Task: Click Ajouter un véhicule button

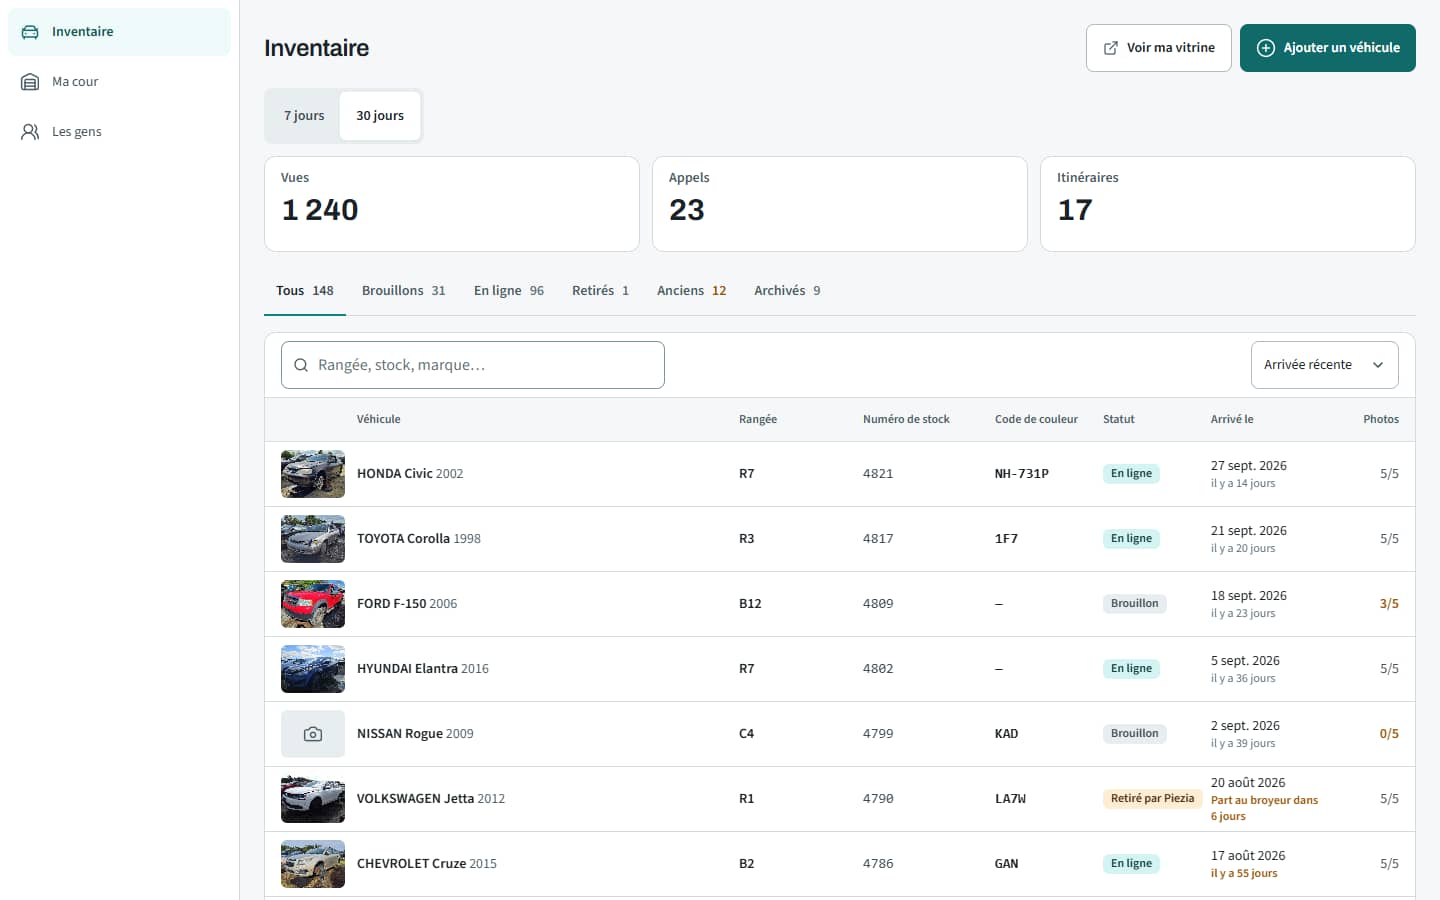Action: tap(1328, 48)
